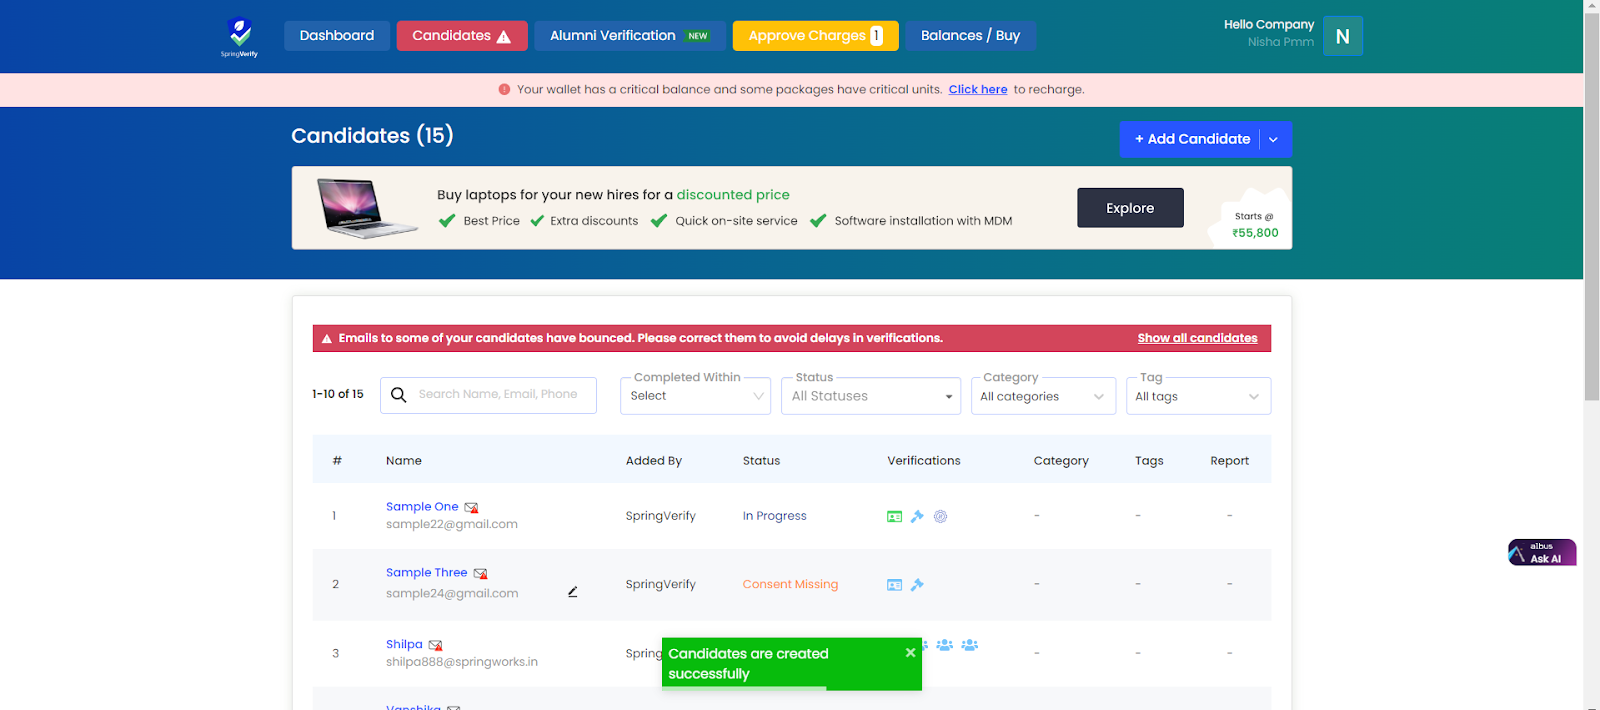Click bounced email icon next to Sample Three

pyautogui.click(x=480, y=574)
